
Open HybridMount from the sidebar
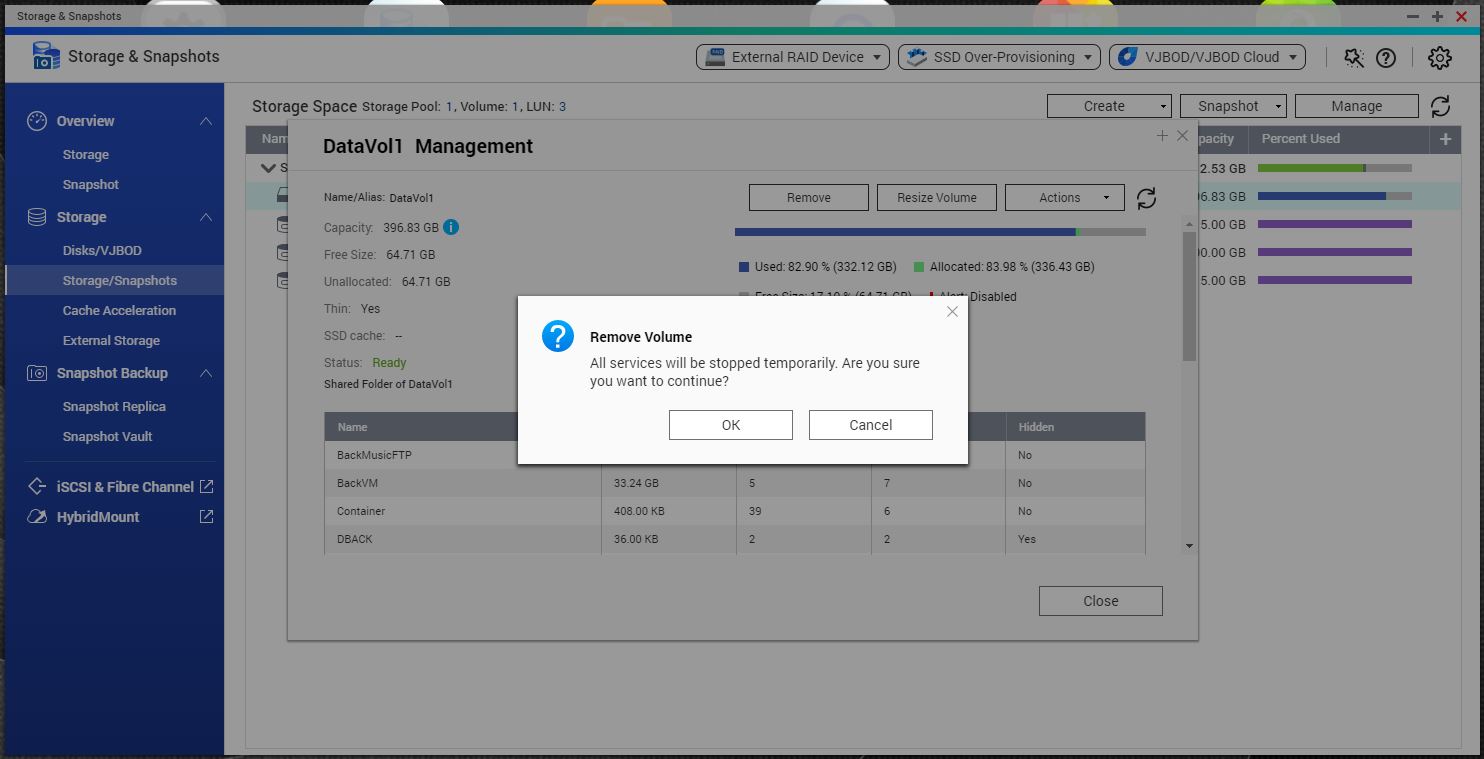pyautogui.click(x=98, y=517)
